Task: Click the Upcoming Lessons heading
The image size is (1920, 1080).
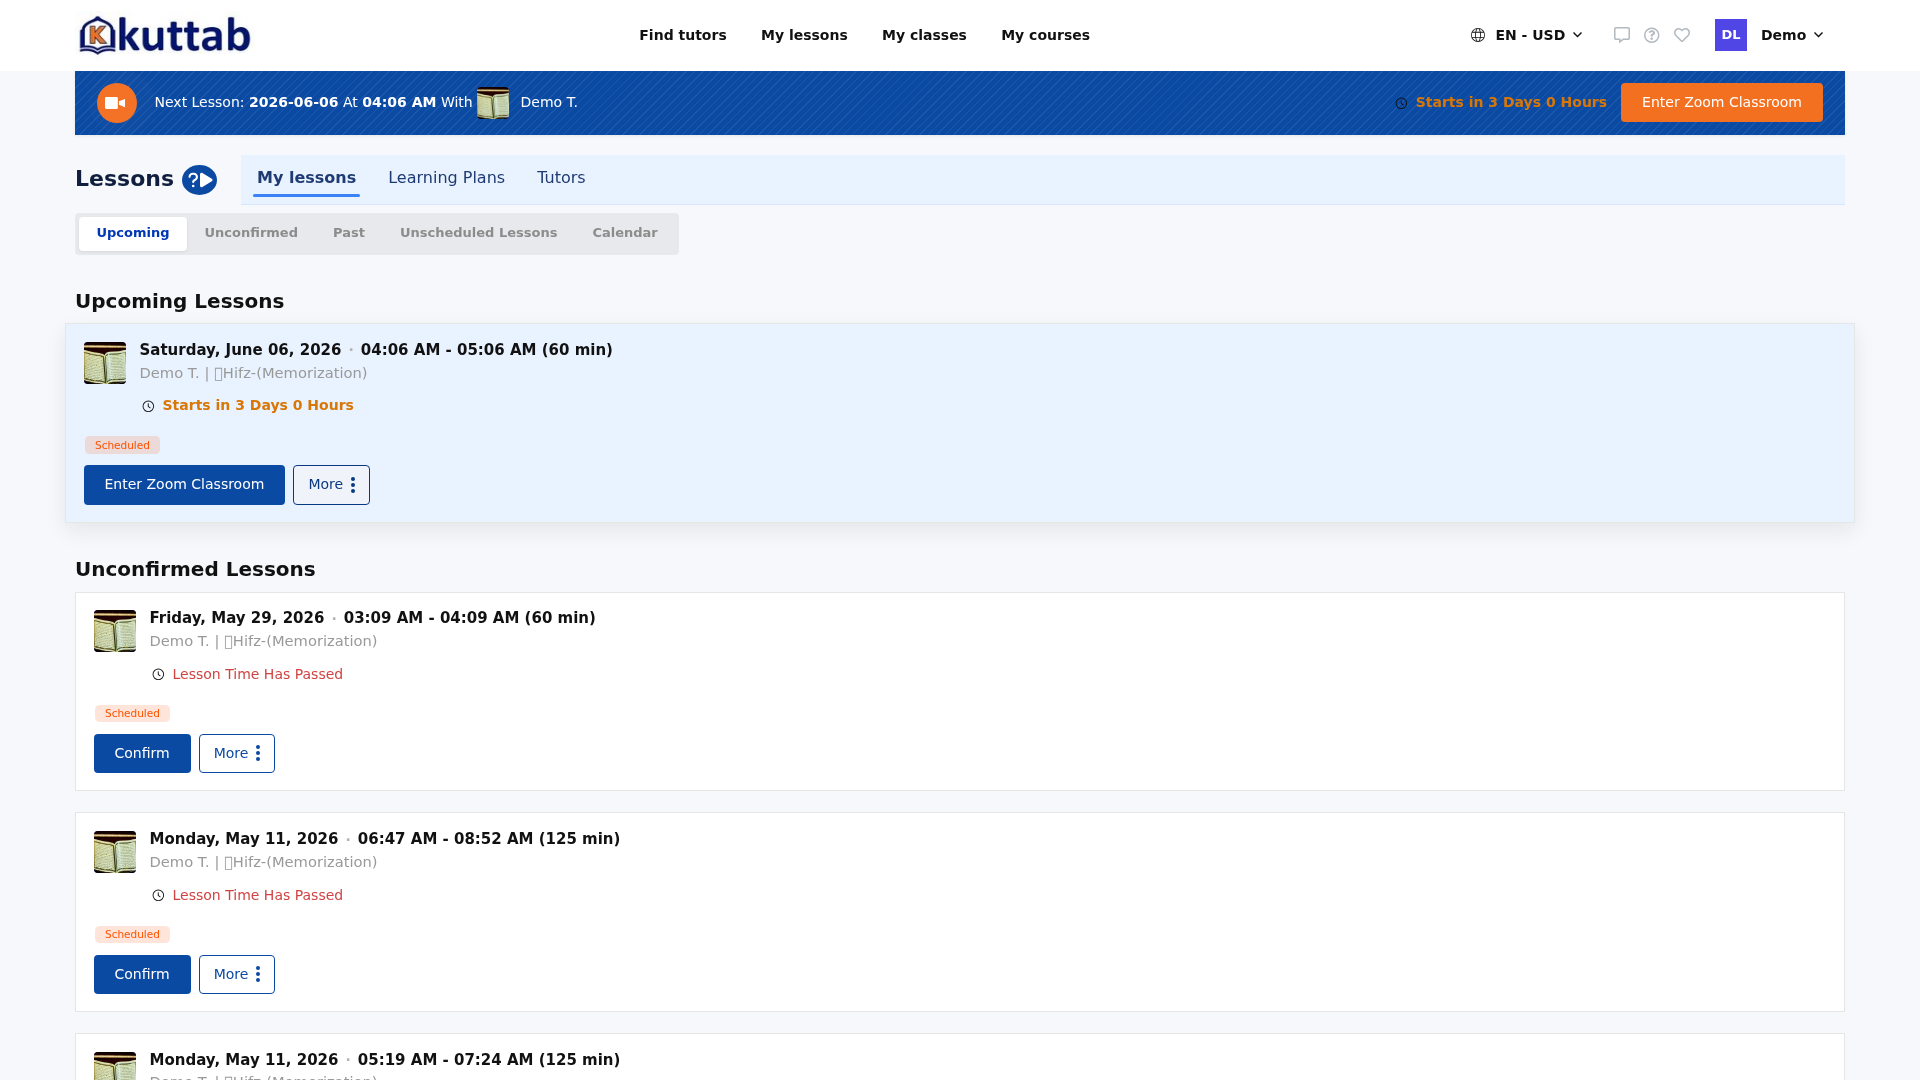Action: click(180, 302)
